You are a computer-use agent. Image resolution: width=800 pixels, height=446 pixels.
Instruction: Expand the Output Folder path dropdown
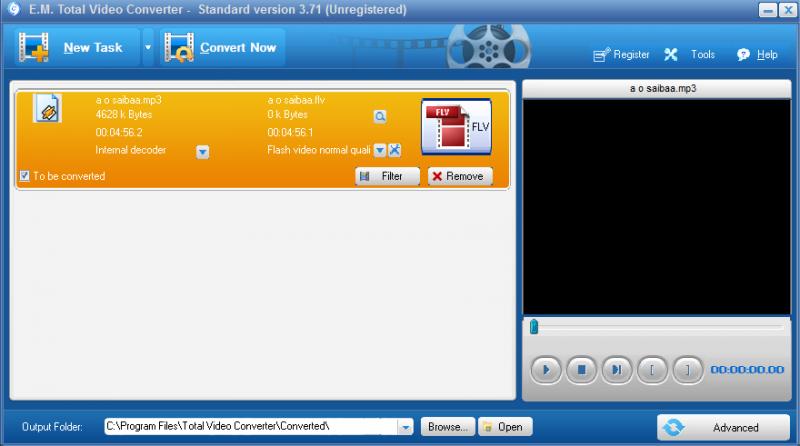coord(405,427)
